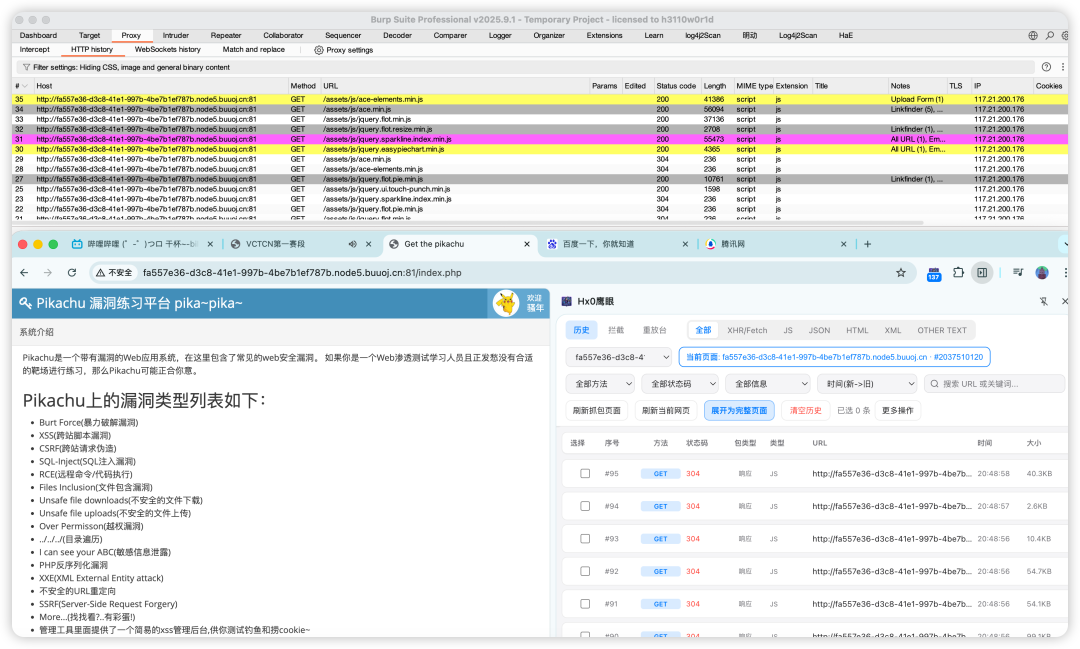Click 清空历史 button

pos(805,411)
